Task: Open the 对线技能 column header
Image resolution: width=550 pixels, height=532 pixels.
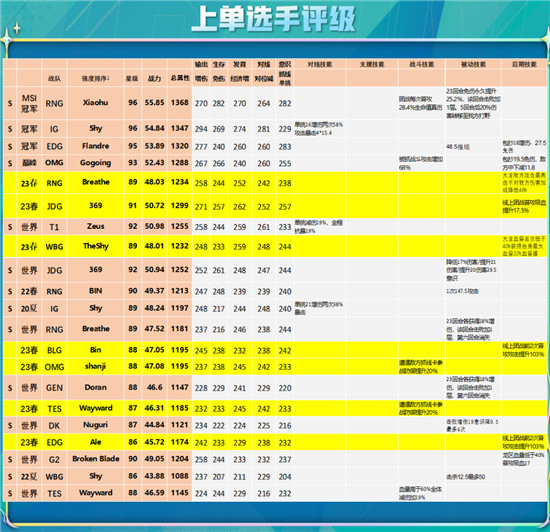Action: [x=320, y=64]
